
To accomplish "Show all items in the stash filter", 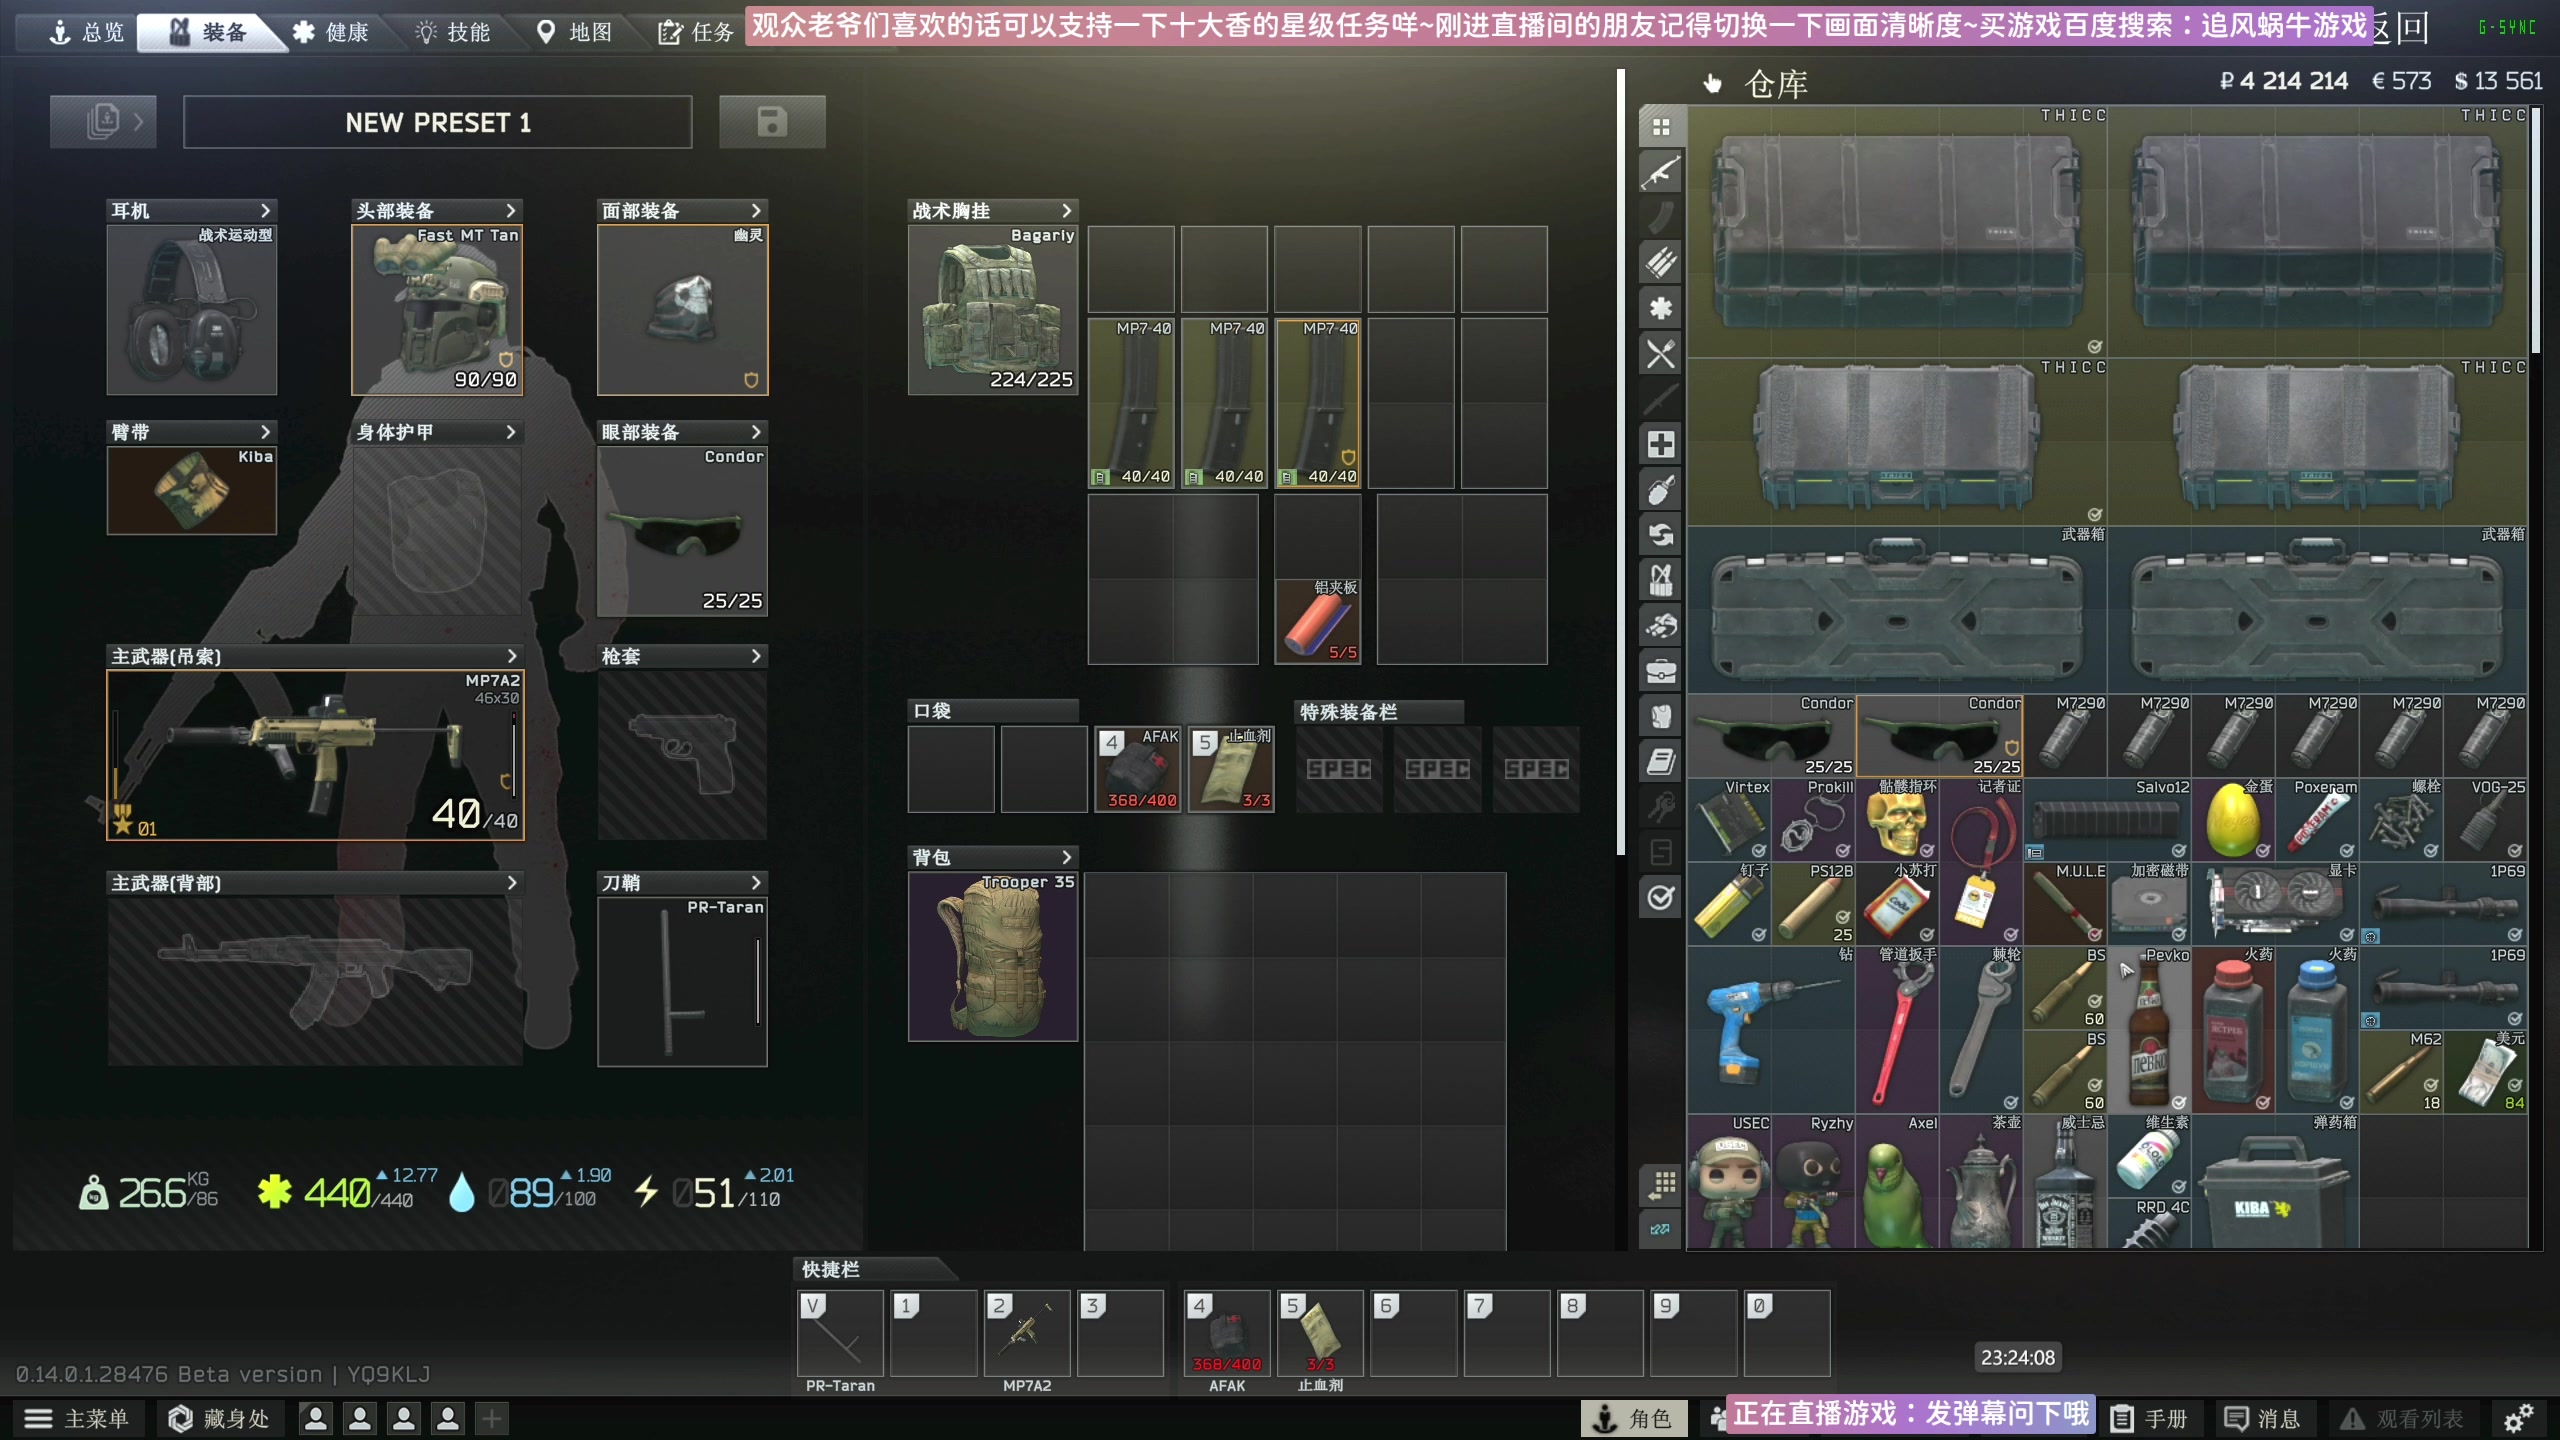I will pos(1661,127).
